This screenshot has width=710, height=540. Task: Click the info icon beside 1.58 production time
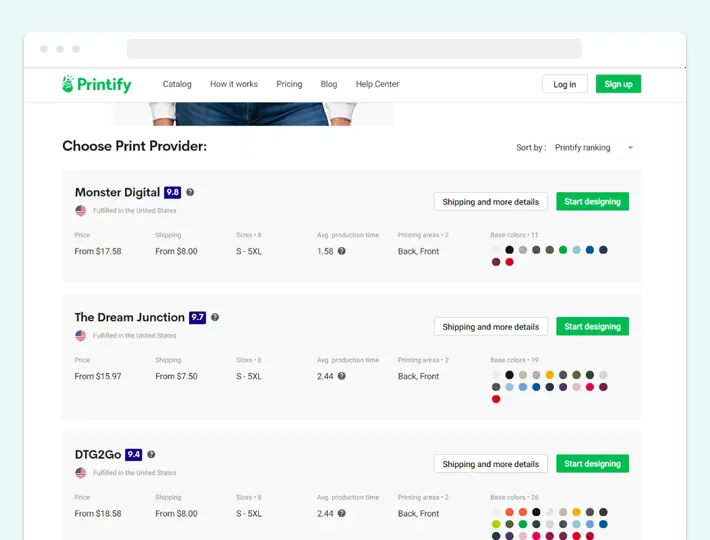point(342,251)
